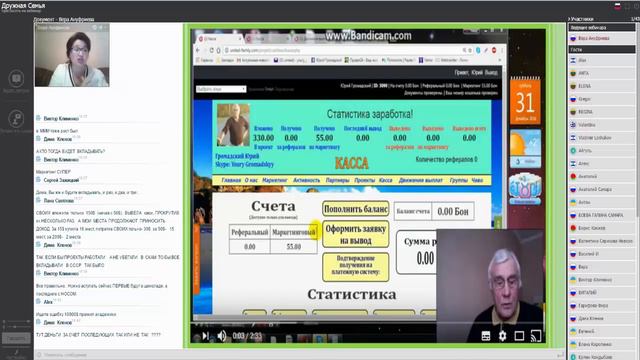
Task: Select participant 'Valentina' in guest list
Action: pos(602,125)
